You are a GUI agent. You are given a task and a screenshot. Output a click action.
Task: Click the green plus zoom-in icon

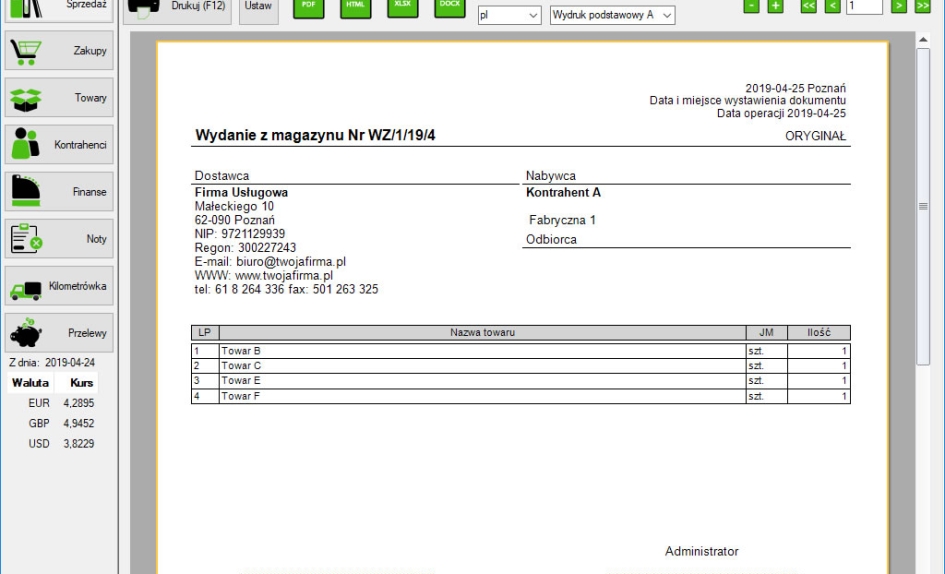click(775, 7)
